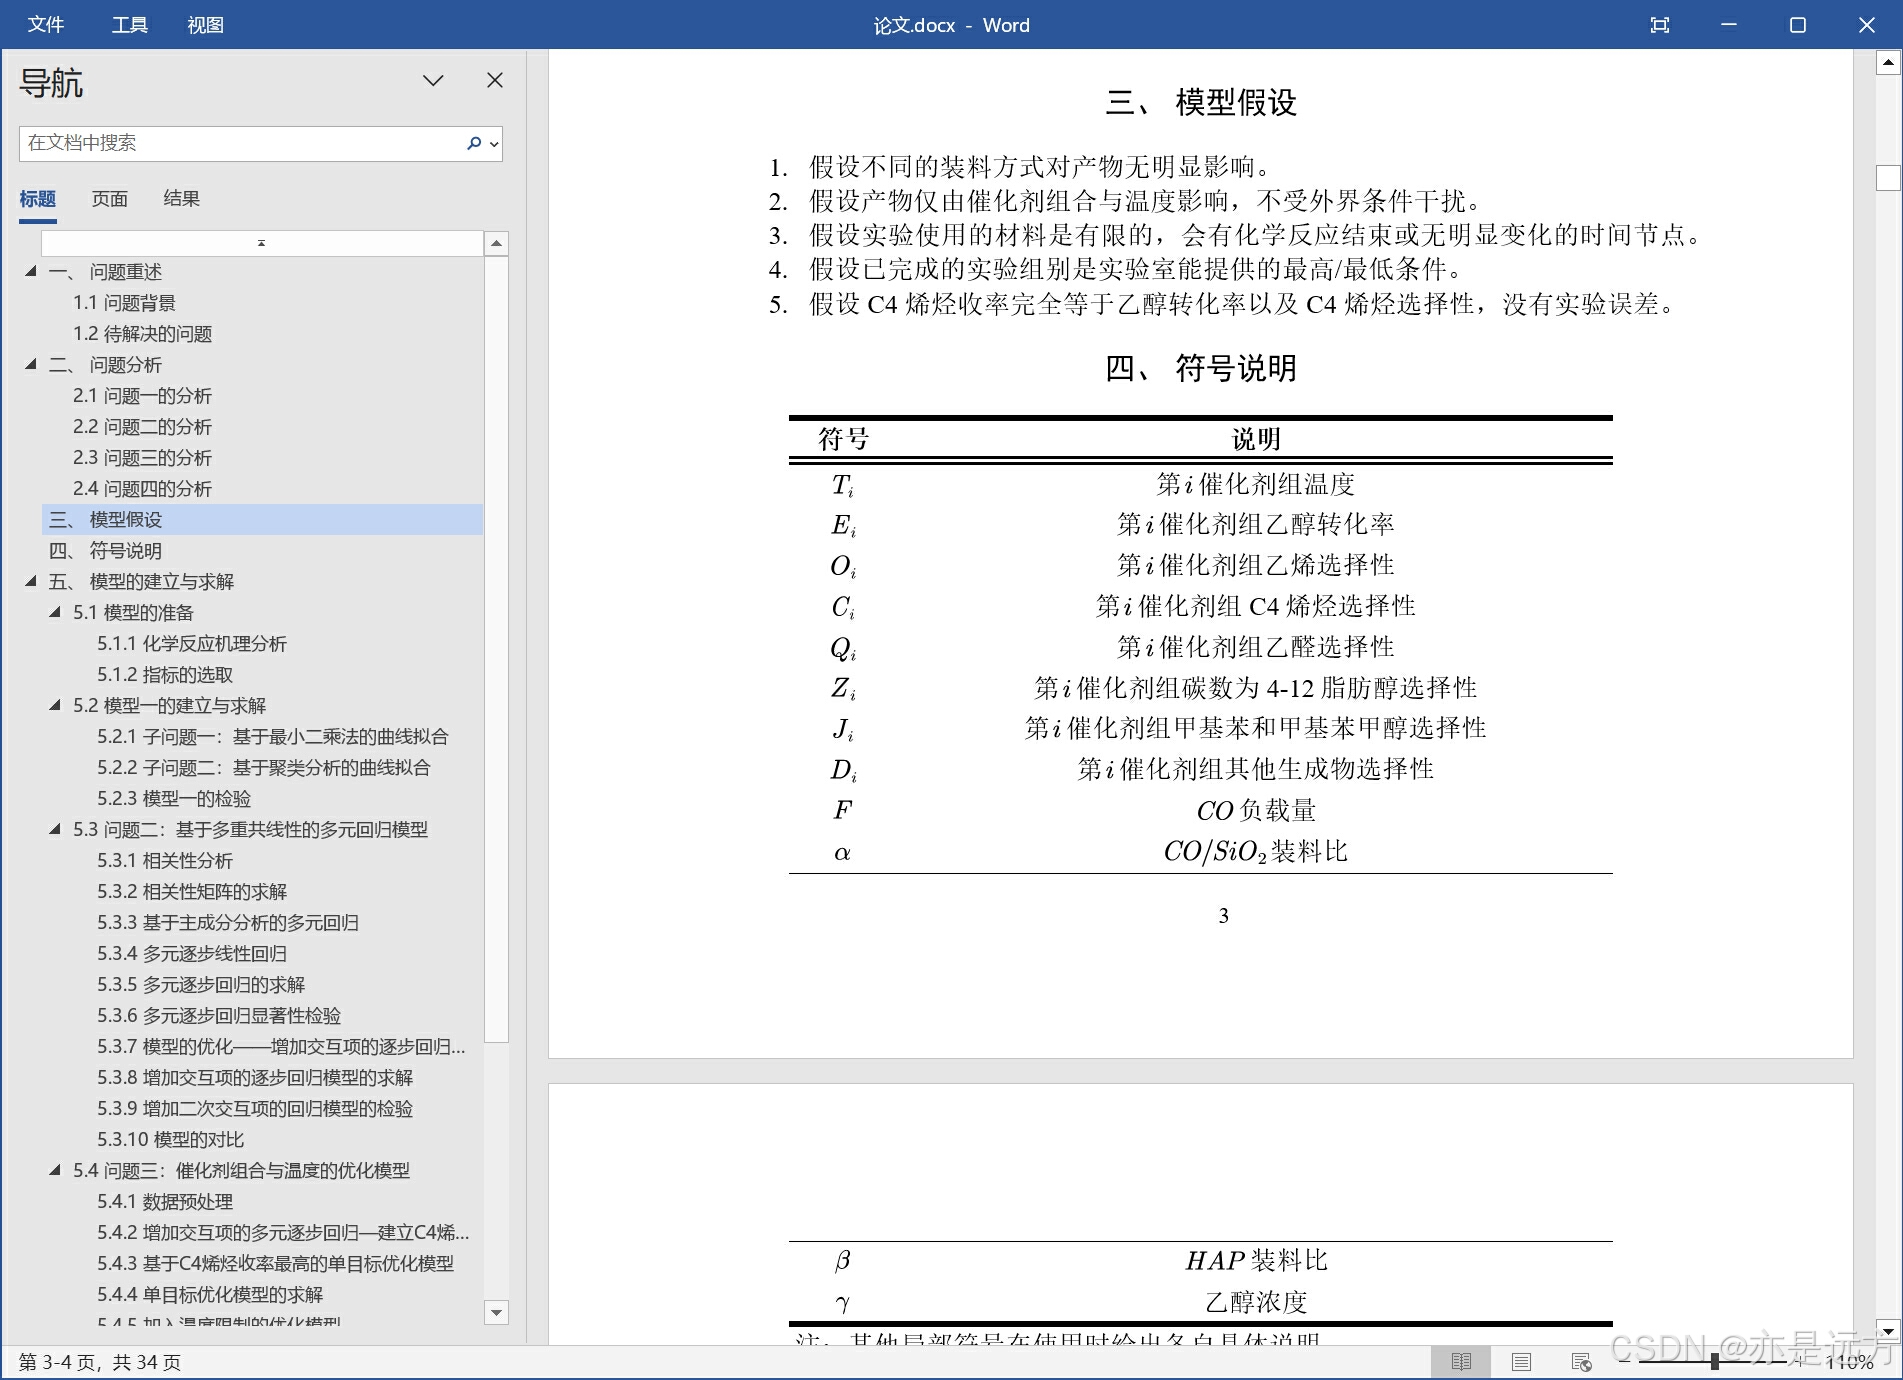Switch to Web Layout view icon
This screenshot has width=1903, height=1380.
[x=1581, y=1362]
